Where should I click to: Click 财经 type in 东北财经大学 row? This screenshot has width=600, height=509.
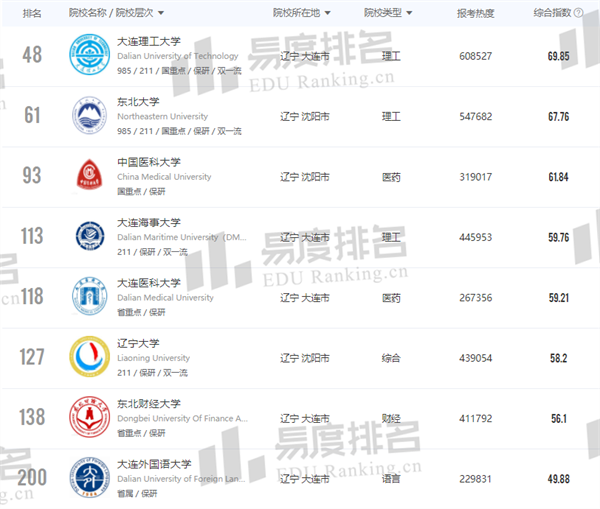[391, 419]
